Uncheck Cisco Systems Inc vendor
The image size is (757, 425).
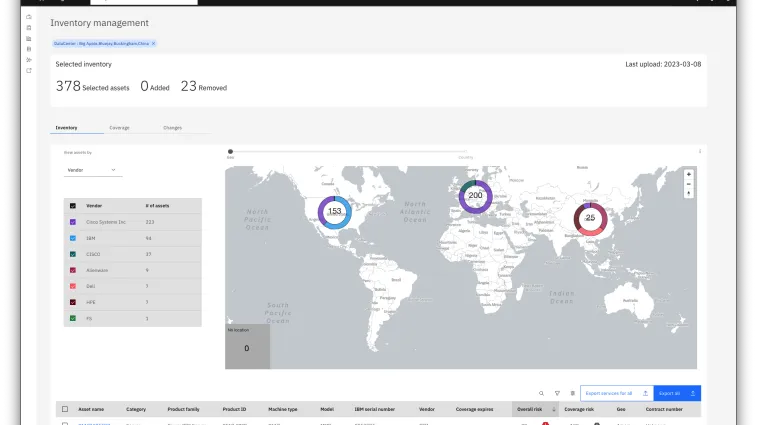point(73,222)
